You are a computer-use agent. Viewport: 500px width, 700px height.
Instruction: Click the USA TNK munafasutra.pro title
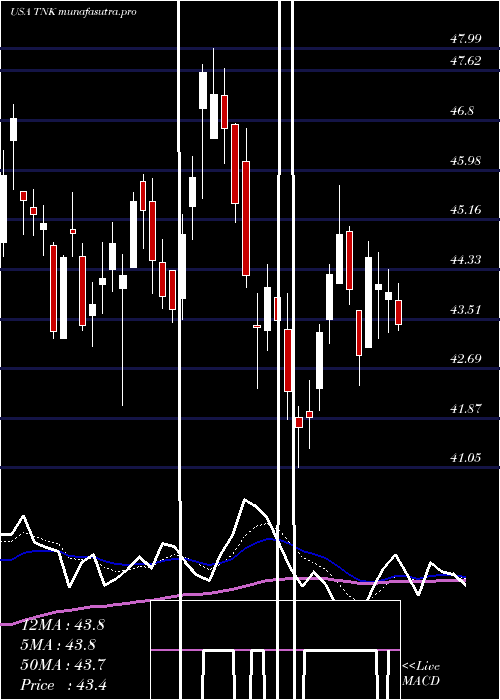tap(73, 12)
